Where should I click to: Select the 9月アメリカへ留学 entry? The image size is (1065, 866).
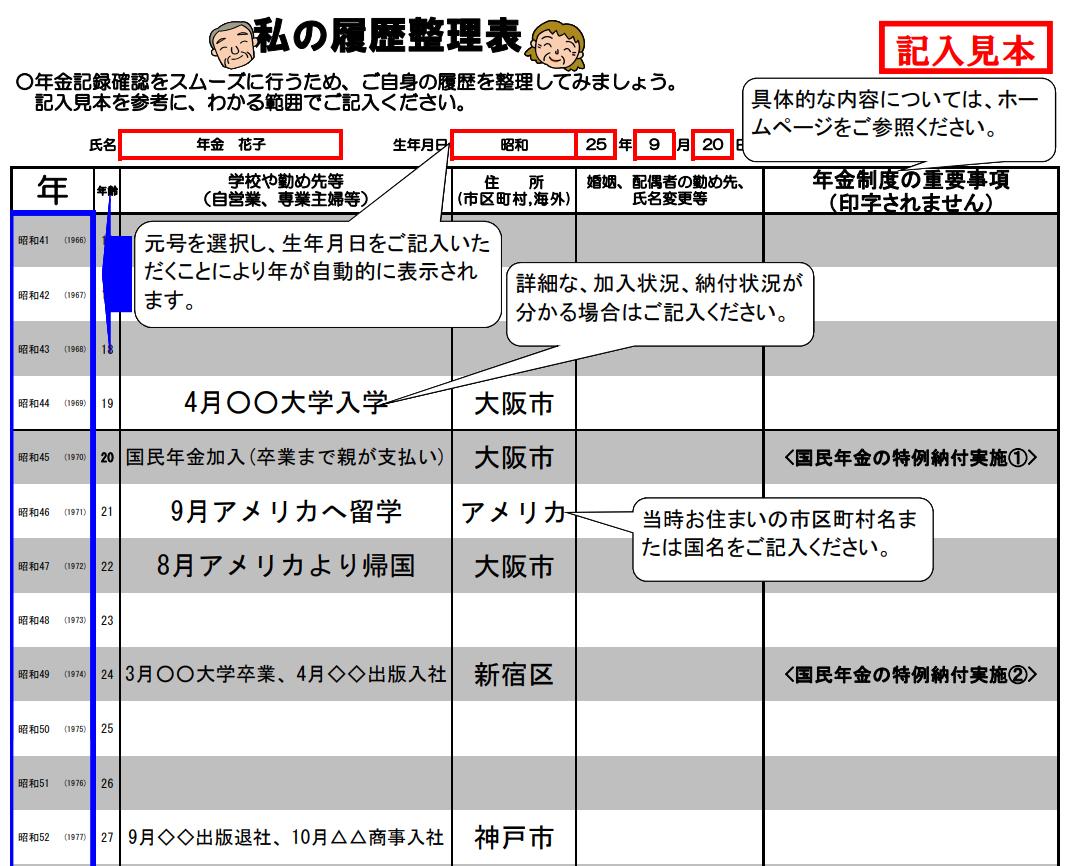285,512
